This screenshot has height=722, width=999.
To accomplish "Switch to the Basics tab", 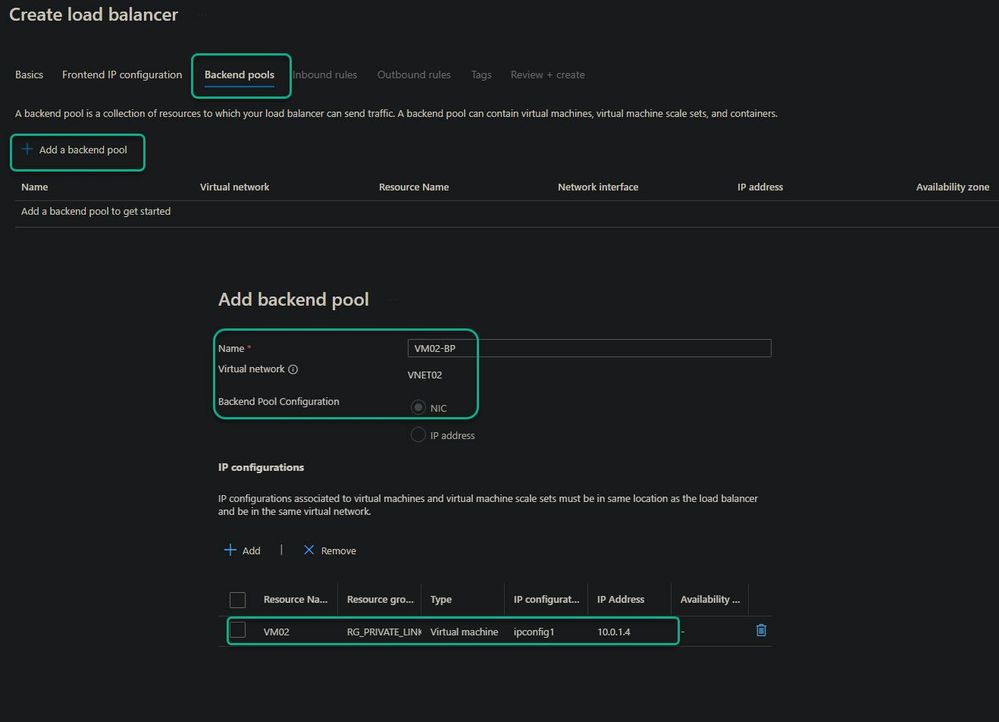I will tap(29, 75).
